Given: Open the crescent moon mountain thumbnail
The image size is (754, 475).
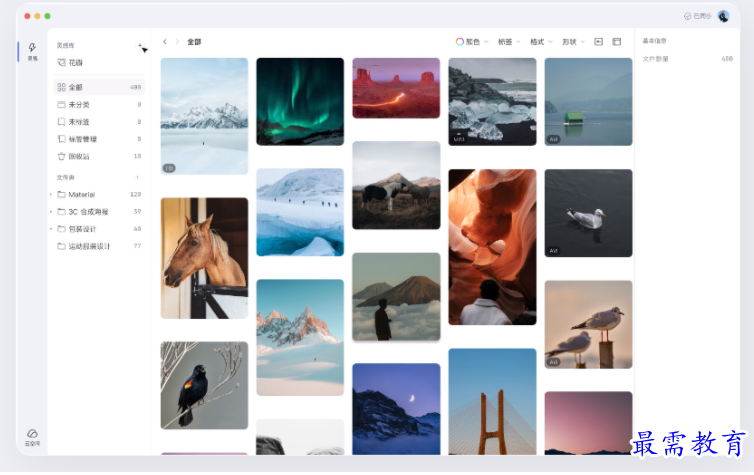Looking at the screenshot, I should click(396, 409).
